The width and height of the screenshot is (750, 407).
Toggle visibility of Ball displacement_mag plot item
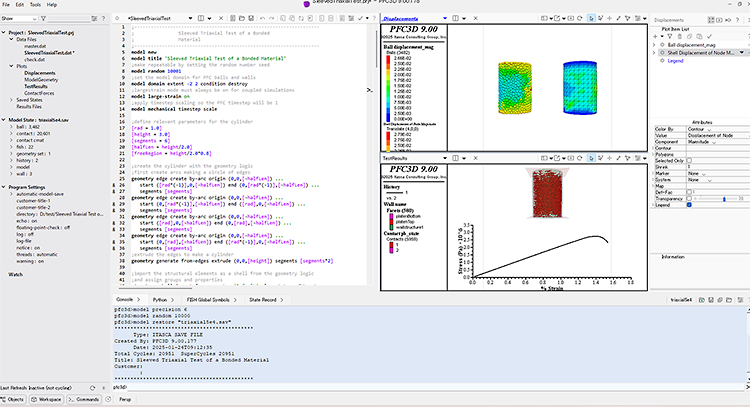tap(662, 45)
